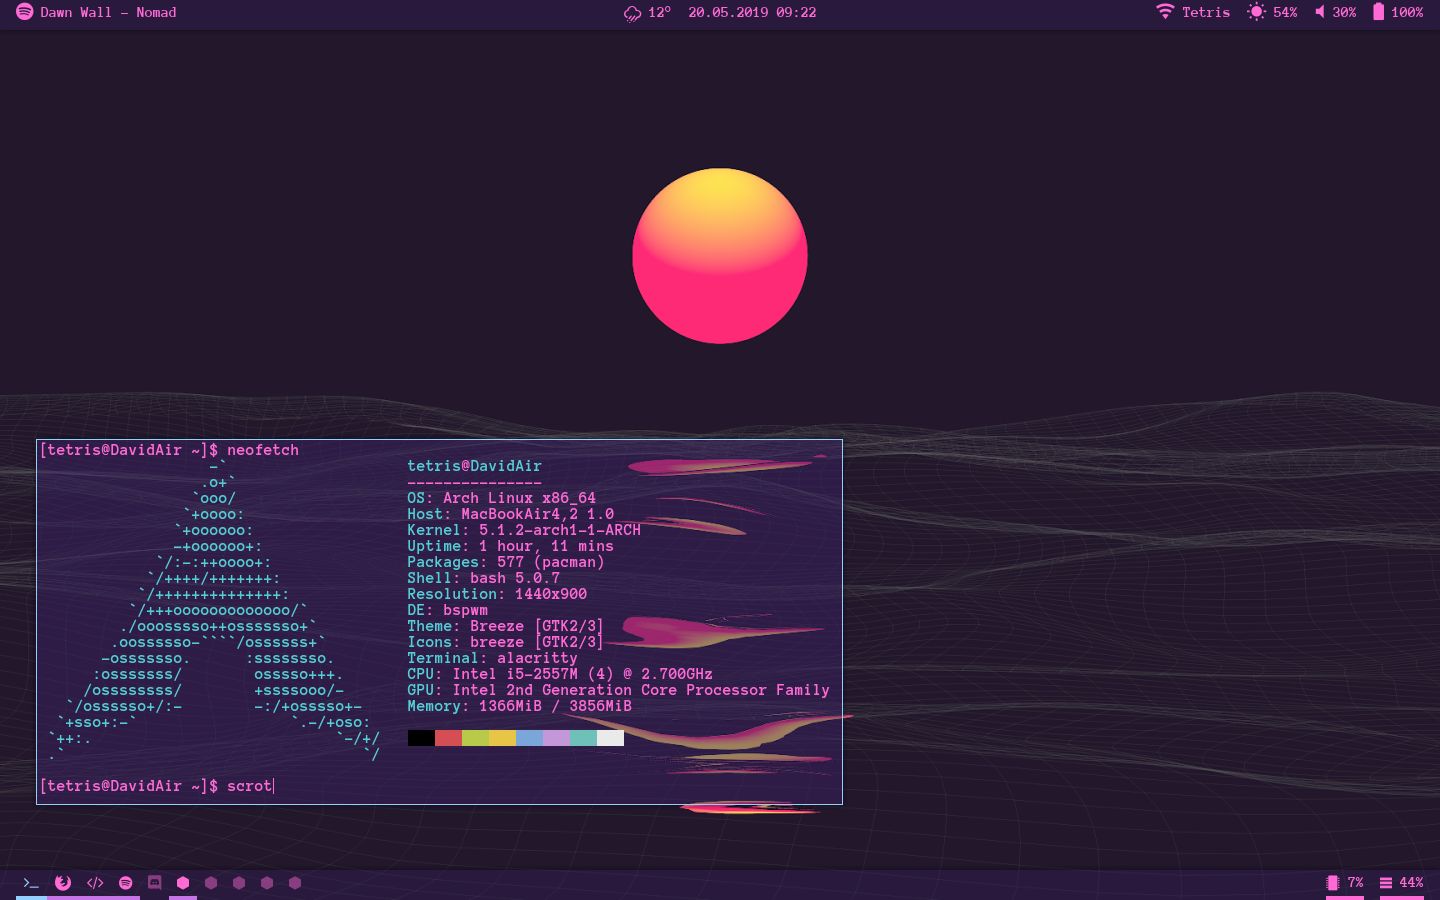Activate the last workspace hexagon in dock
The width and height of the screenshot is (1440, 900).
tap(295, 883)
